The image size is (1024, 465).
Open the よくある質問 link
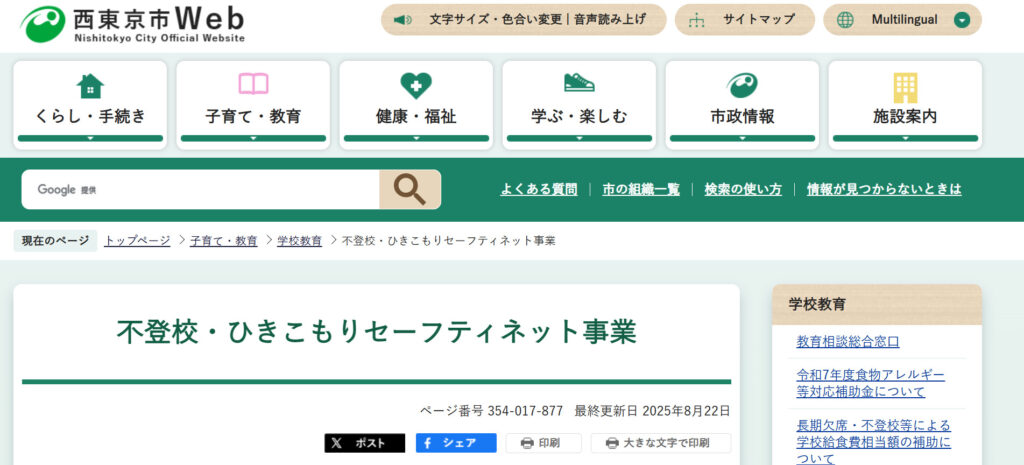click(x=539, y=189)
